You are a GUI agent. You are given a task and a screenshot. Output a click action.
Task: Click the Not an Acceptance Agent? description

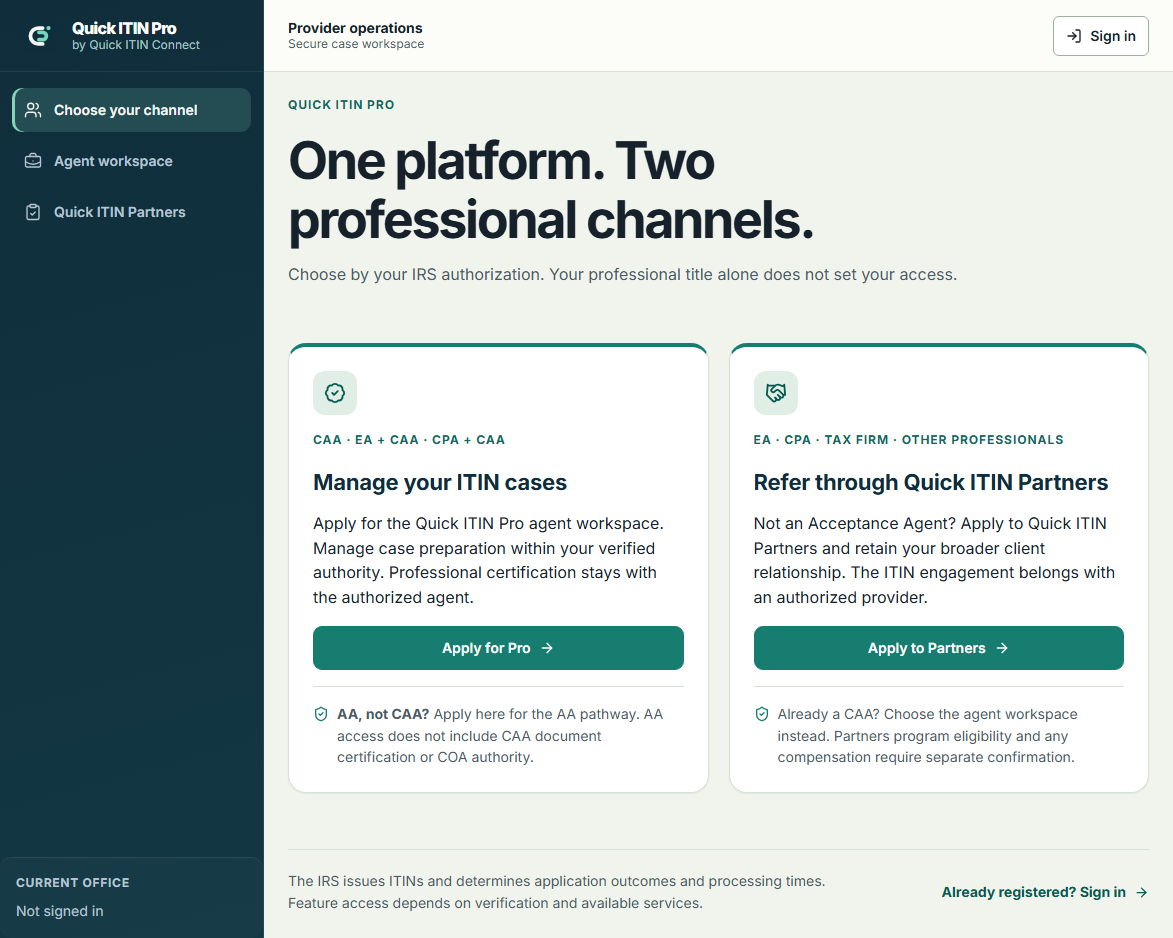(934, 560)
